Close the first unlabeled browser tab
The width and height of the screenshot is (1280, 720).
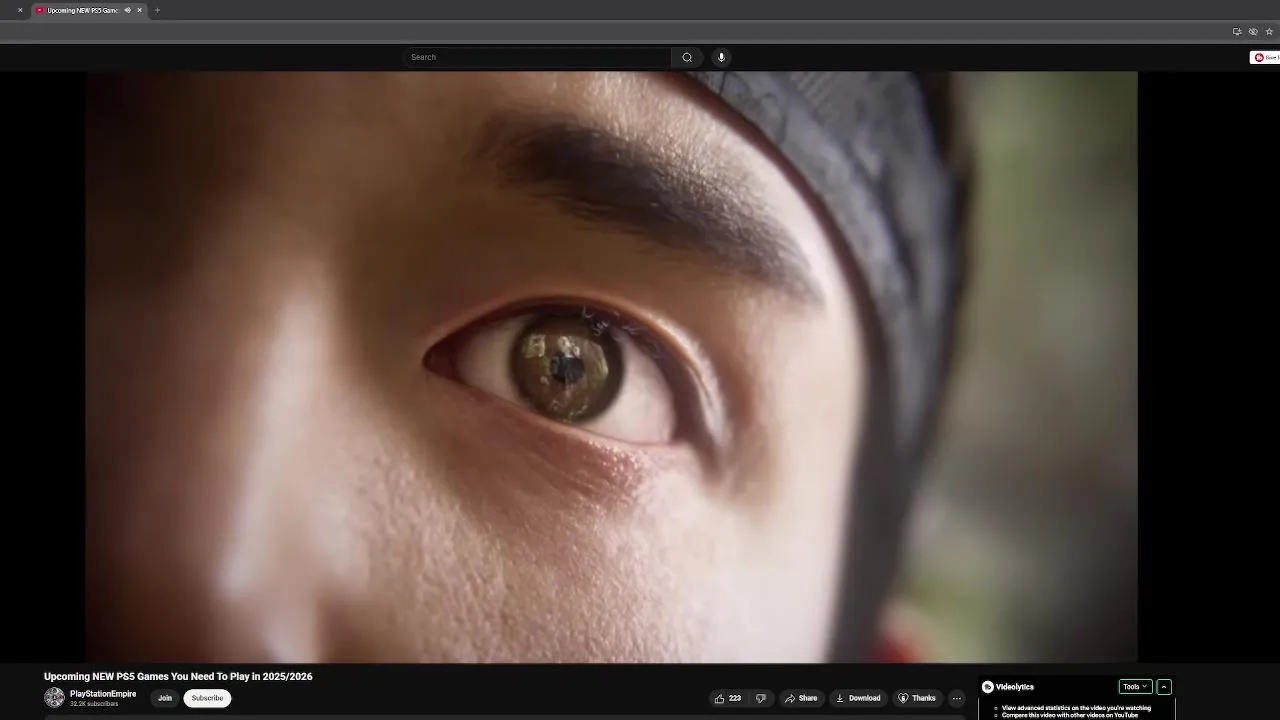click(x=20, y=10)
